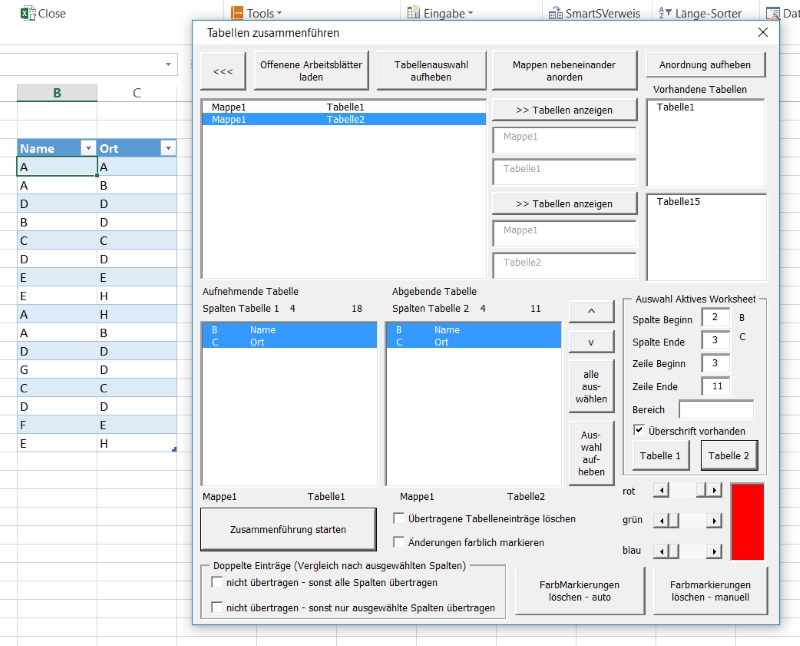This screenshot has height=646, width=800.
Task: Click the Excel Close icon
Action: point(28,14)
